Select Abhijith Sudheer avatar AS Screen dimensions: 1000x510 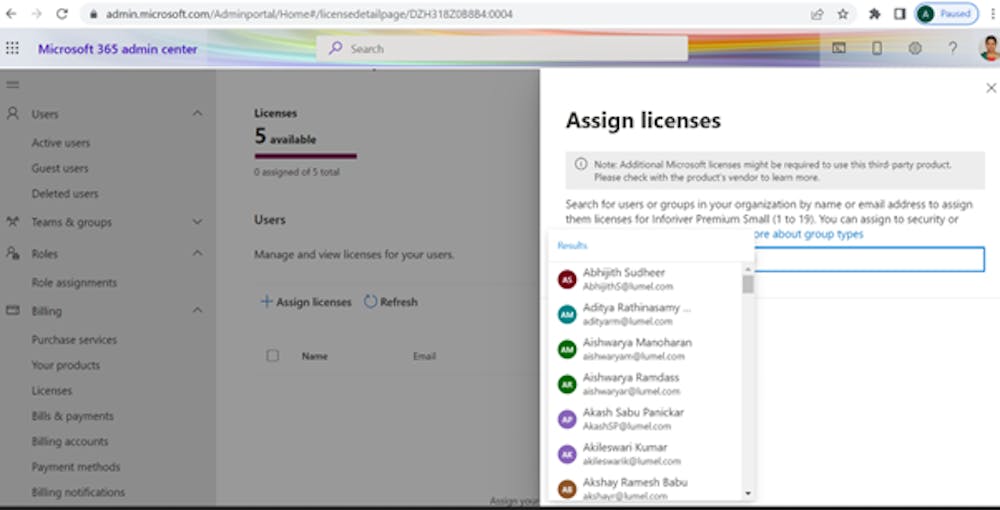[567, 279]
